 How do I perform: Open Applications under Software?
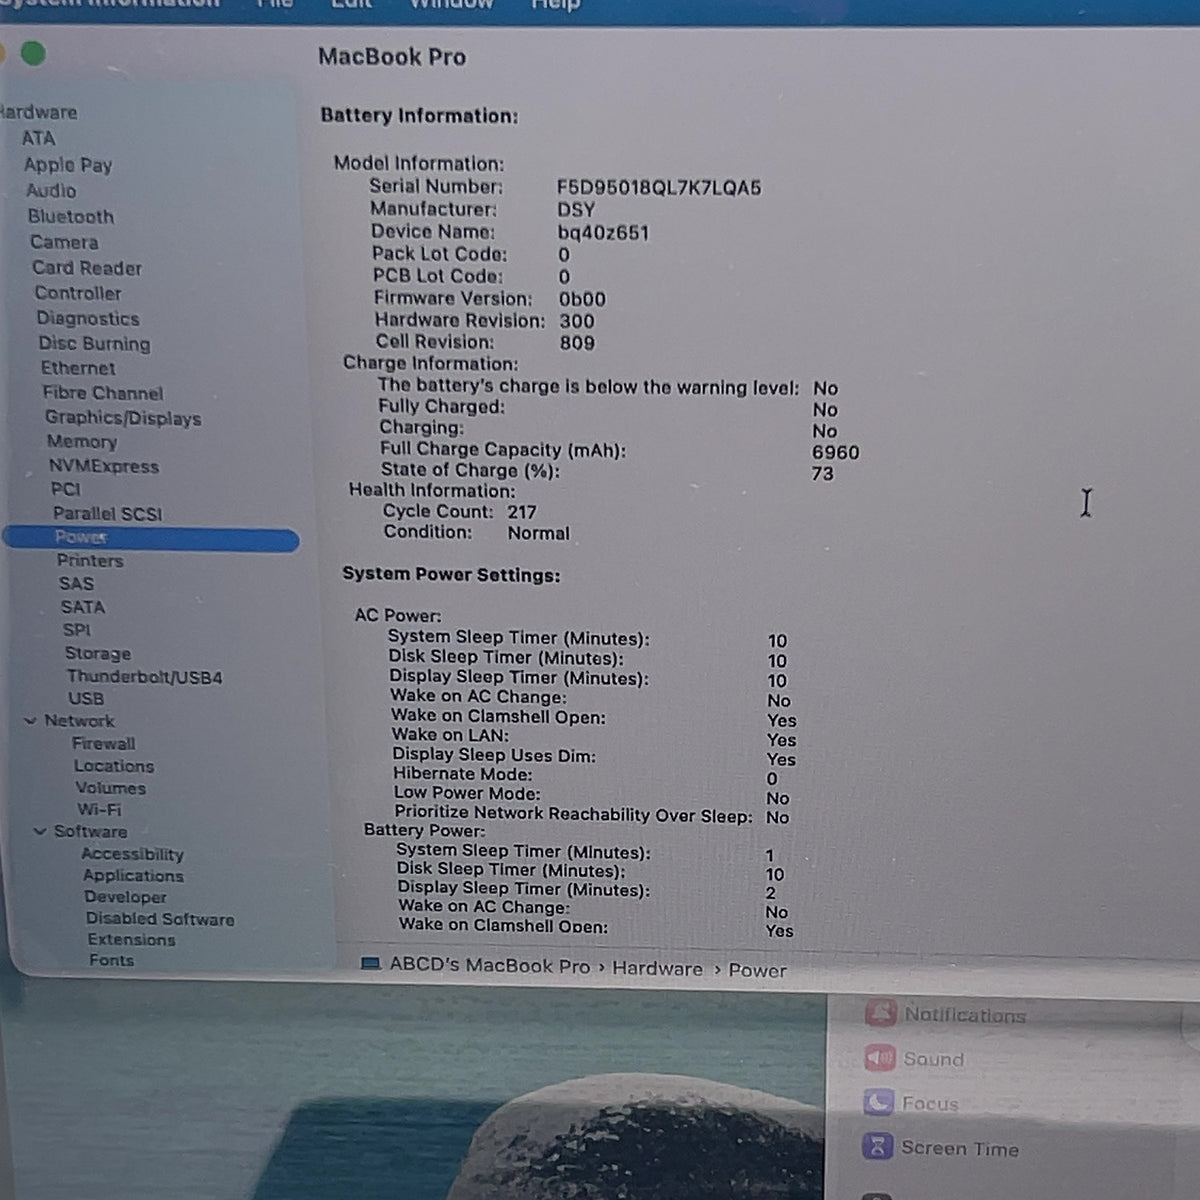[x=133, y=875]
